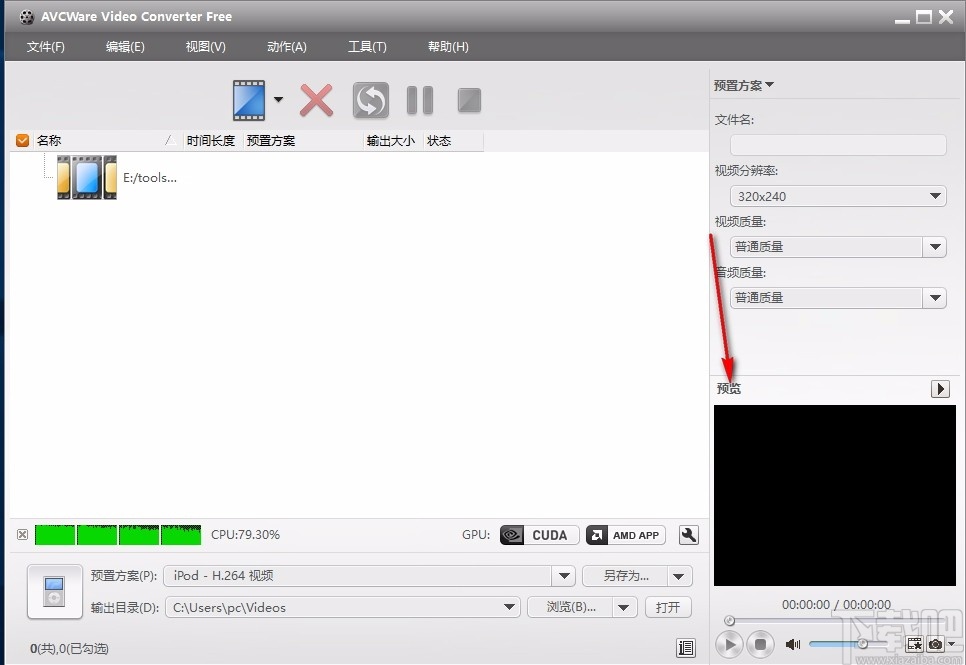Open the wrench settings icon near AMD APP

pyautogui.click(x=688, y=535)
